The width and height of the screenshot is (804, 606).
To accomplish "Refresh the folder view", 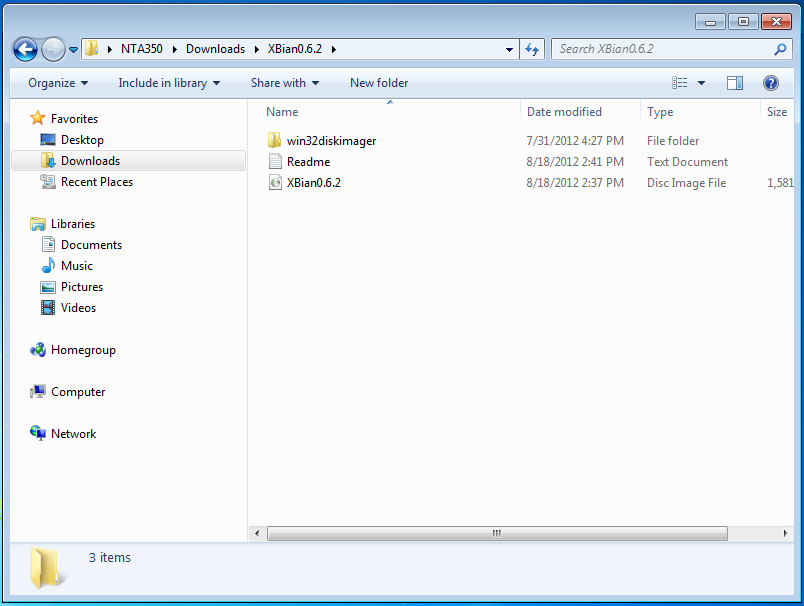I will pyautogui.click(x=532, y=50).
